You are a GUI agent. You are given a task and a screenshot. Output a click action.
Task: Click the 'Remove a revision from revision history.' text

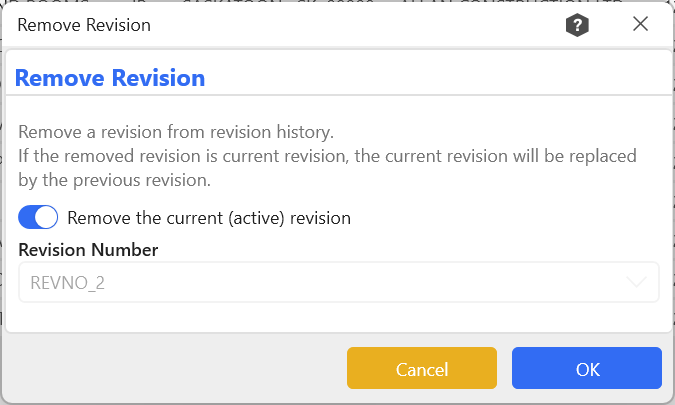point(176,132)
